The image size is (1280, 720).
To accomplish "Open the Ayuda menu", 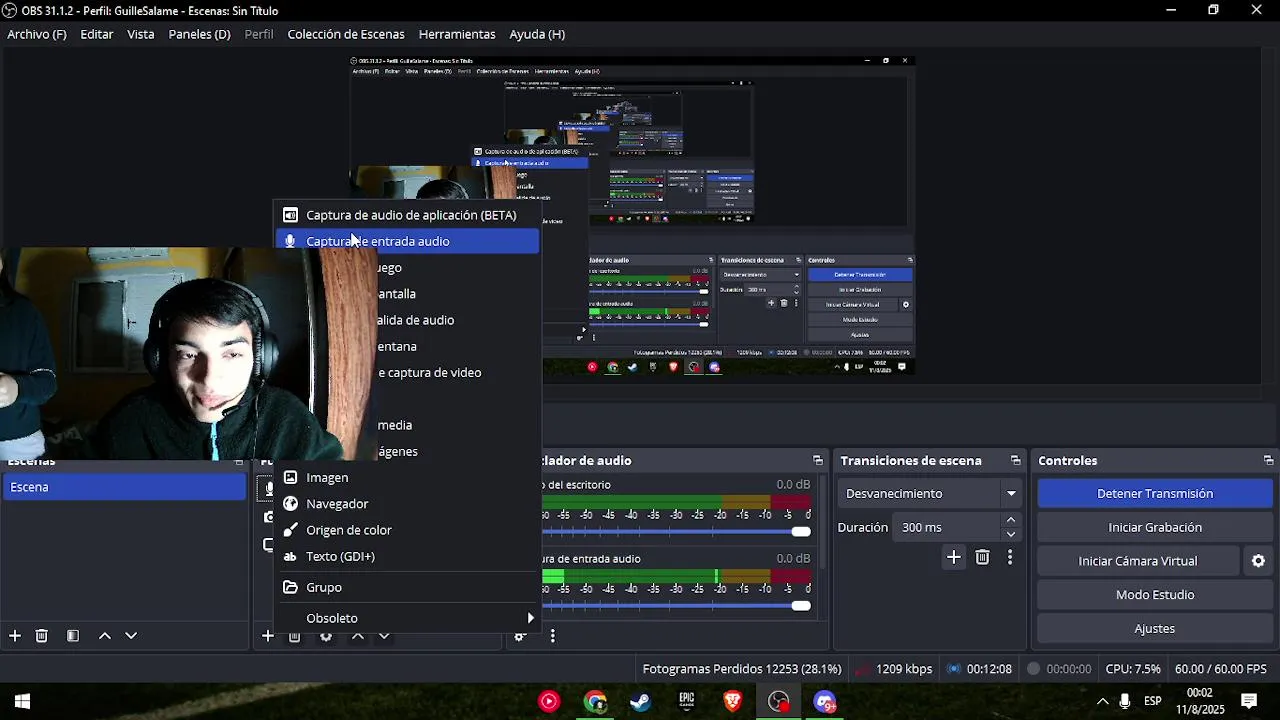I will 537,34.
